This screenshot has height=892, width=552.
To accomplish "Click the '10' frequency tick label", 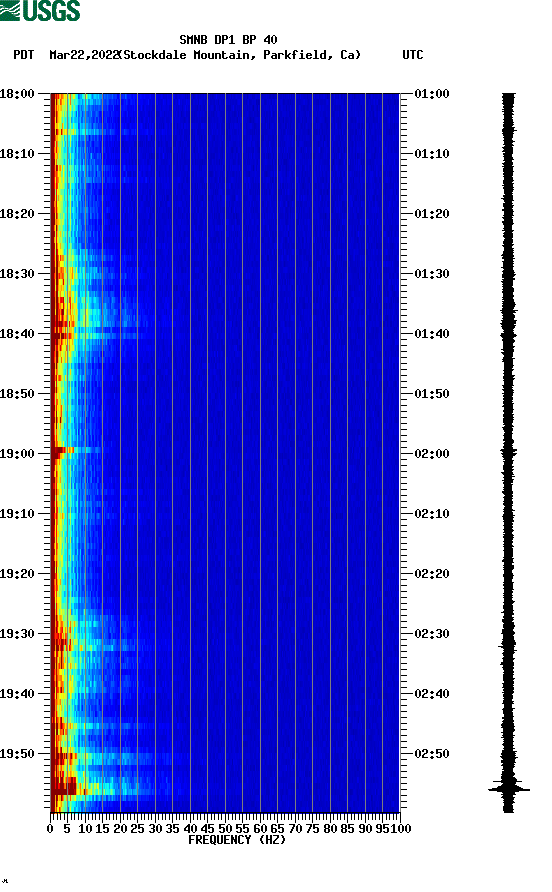I will 85,829.
